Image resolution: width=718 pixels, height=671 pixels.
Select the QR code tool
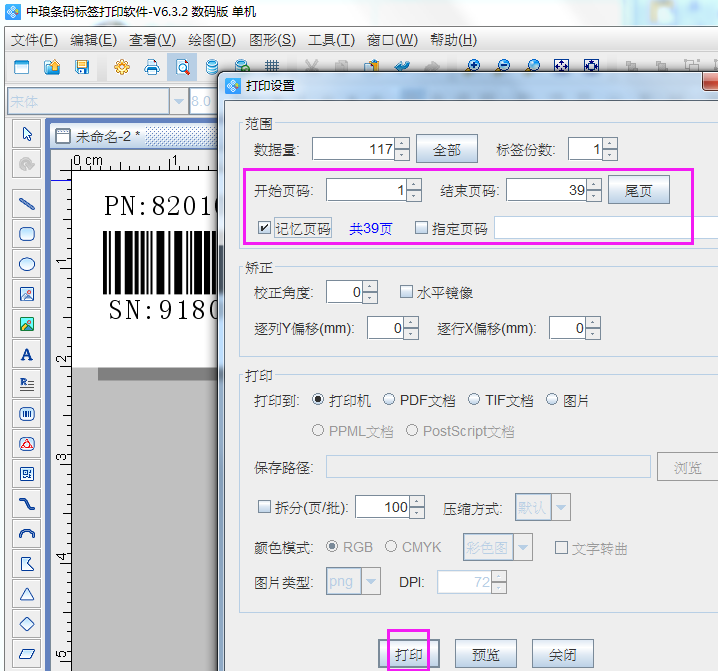tap(27, 473)
